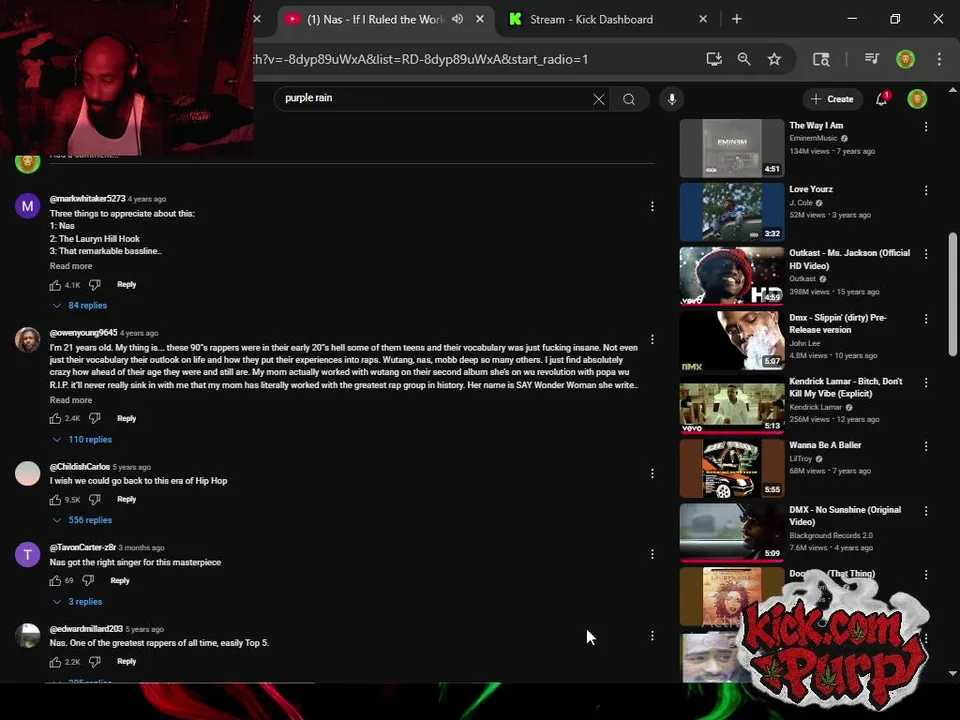Dislike markwhitaker5273's comment
960x720 pixels.
94,285
